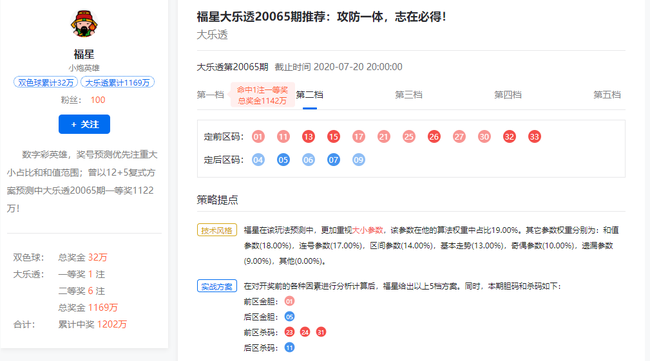Switch to the 第一档 tab

click(x=210, y=95)
